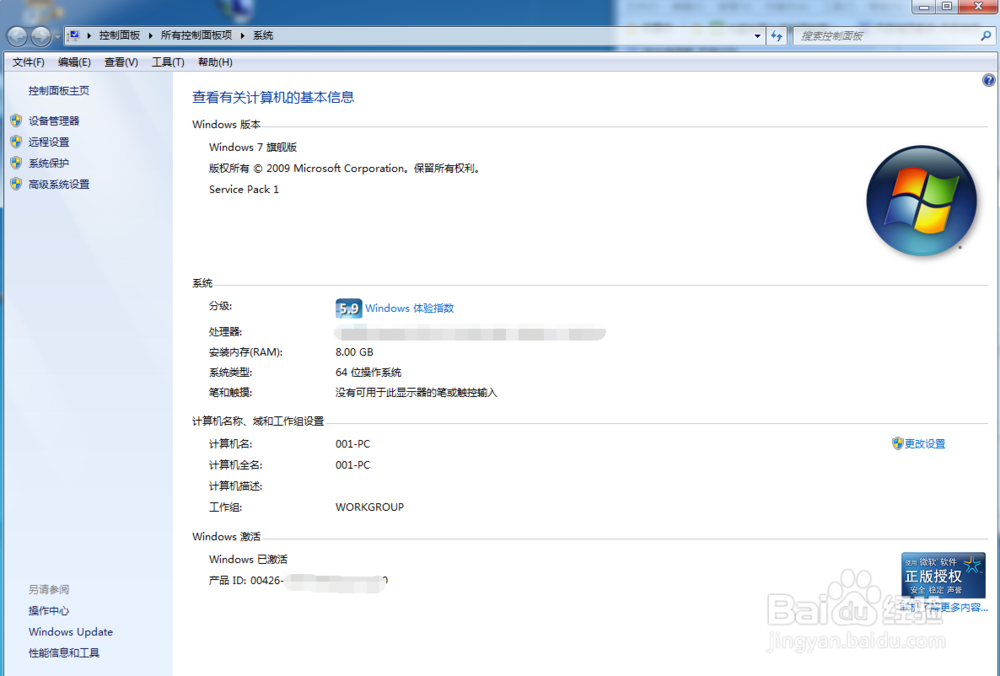Open 操作中心 under 另请参阅
This screenshot has height=676, width=1000.
pos(48,610)
